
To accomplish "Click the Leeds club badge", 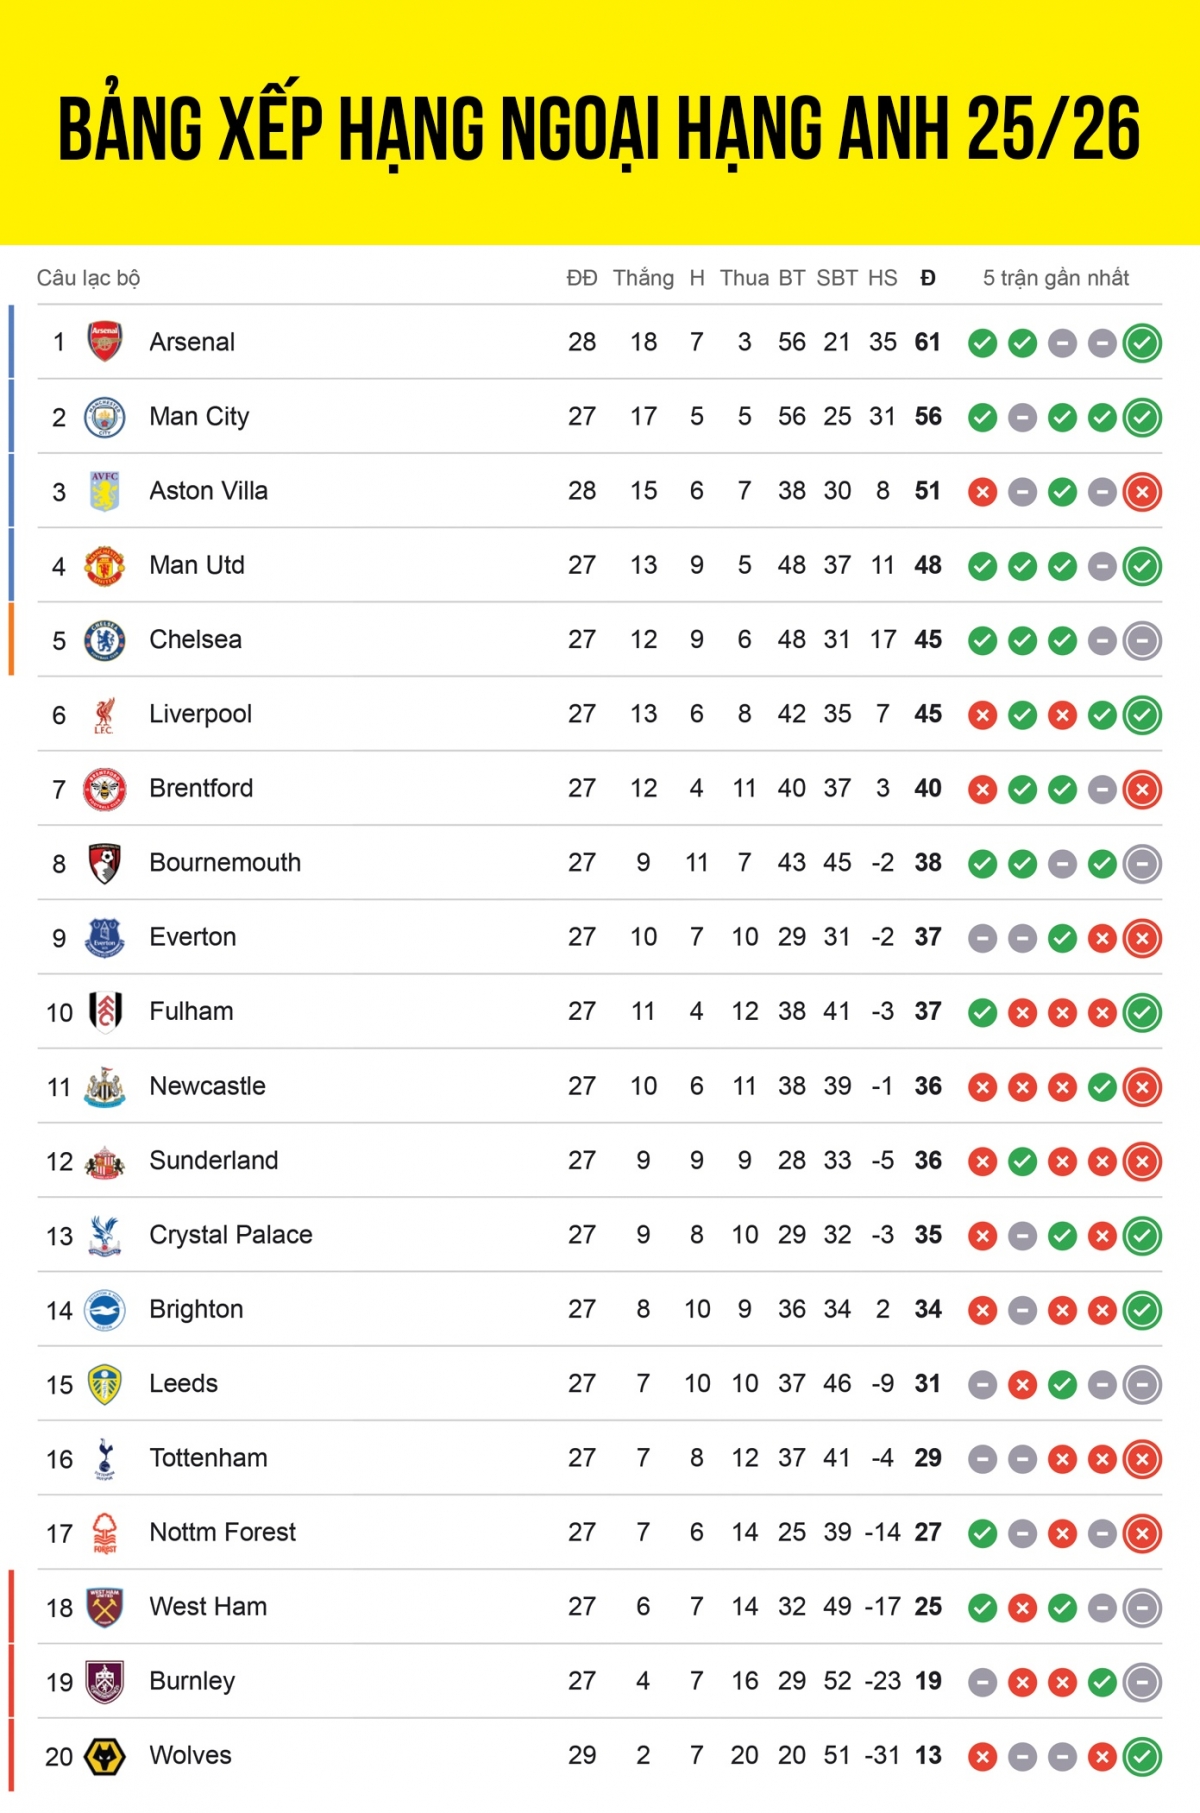I will coord(105,1384).
